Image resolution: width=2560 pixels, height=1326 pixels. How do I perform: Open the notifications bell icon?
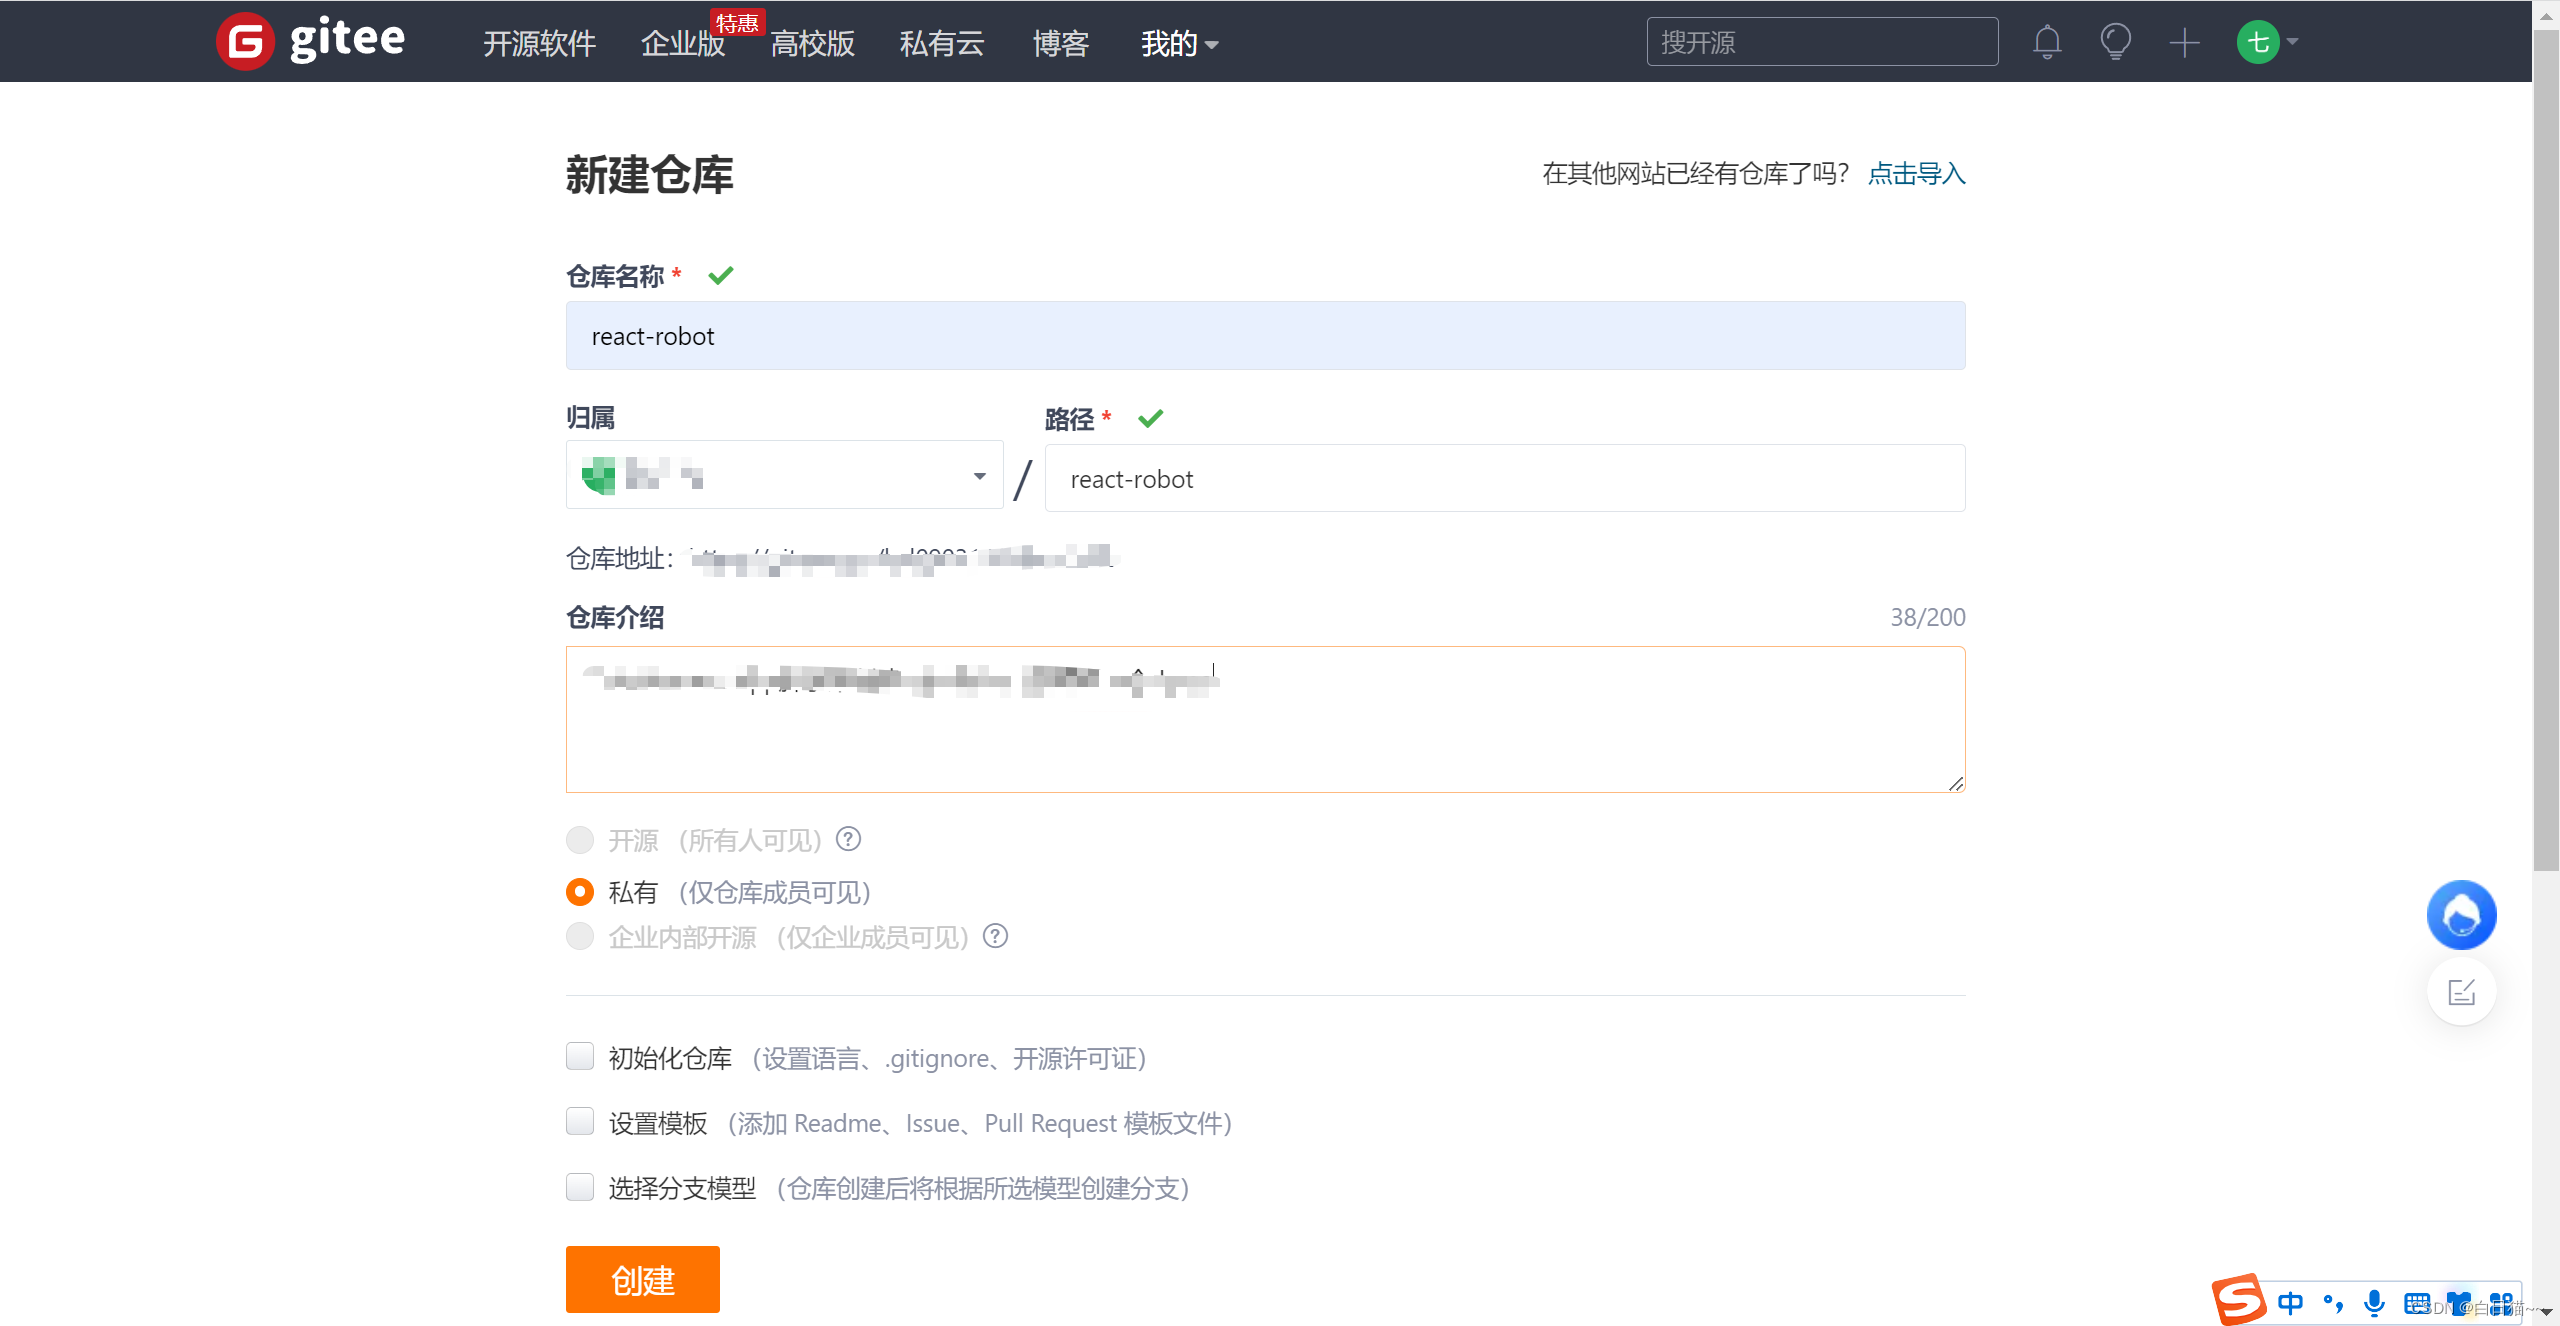(x=2047, y=42)
